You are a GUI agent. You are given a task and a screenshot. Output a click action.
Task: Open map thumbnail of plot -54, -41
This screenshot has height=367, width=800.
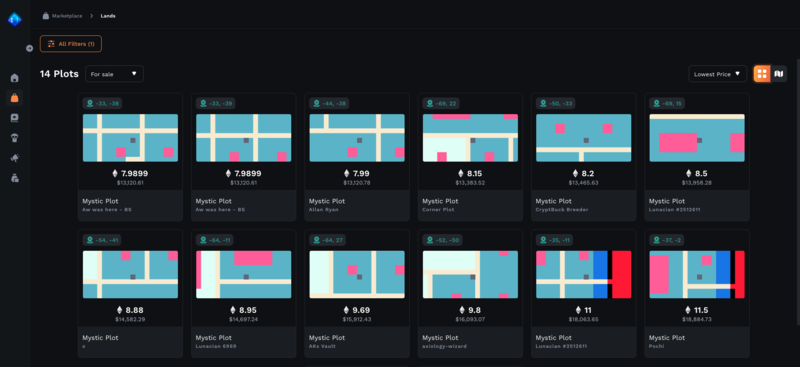[131, 274]
